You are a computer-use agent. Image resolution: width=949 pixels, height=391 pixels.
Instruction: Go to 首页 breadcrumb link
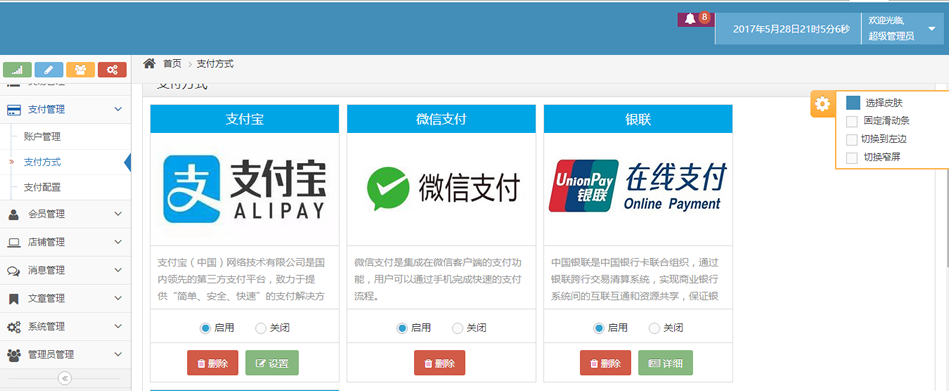(x=172, y=64)
